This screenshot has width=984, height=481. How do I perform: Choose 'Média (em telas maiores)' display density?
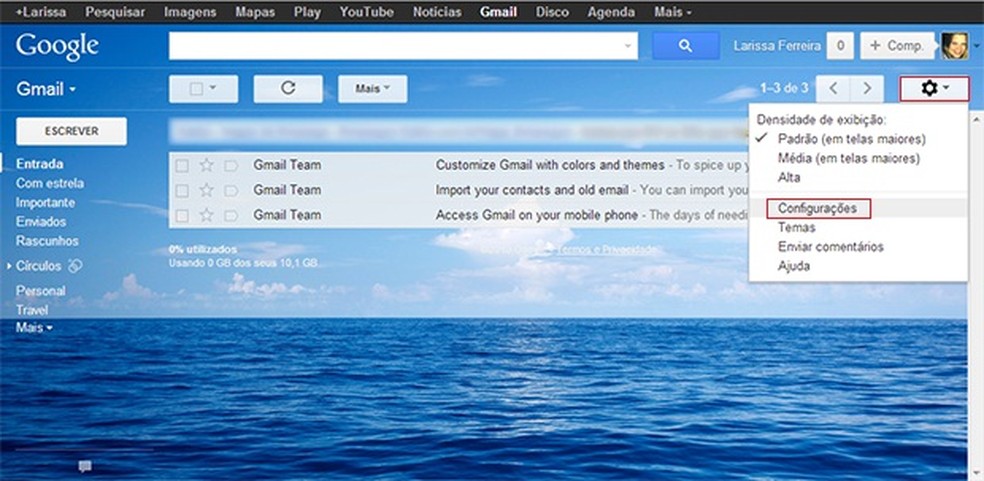[x=848, y=158]
